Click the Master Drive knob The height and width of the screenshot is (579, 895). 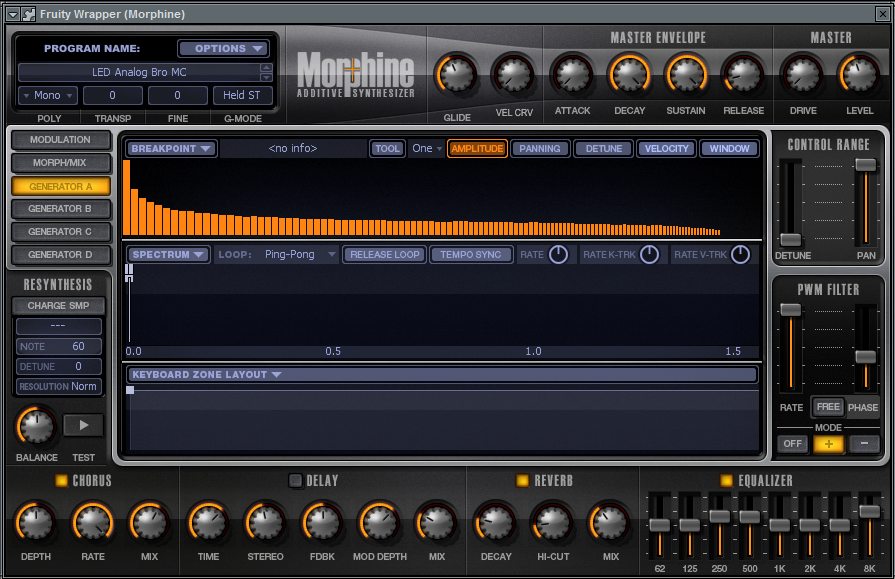801,74
